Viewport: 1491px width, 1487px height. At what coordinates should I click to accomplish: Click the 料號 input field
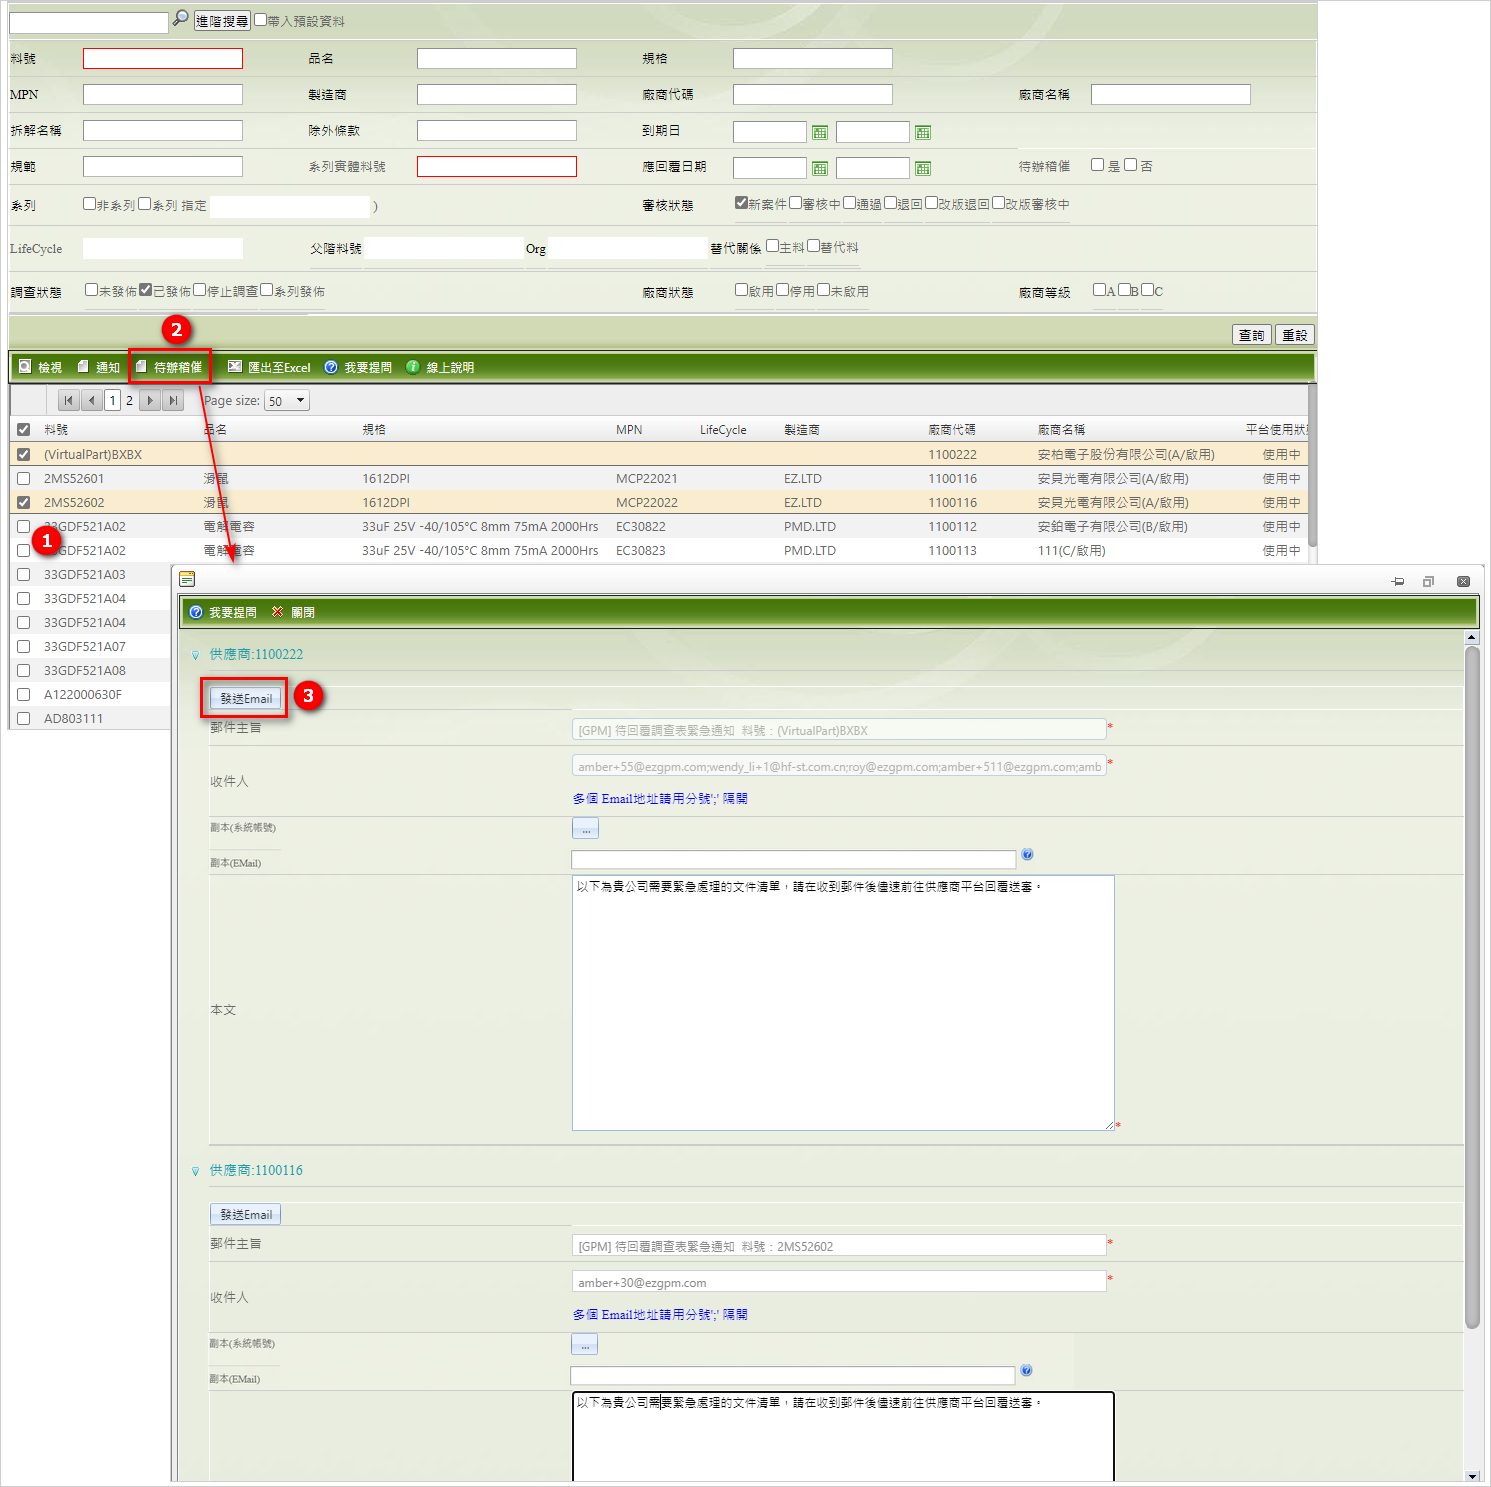tap(163, 59)
